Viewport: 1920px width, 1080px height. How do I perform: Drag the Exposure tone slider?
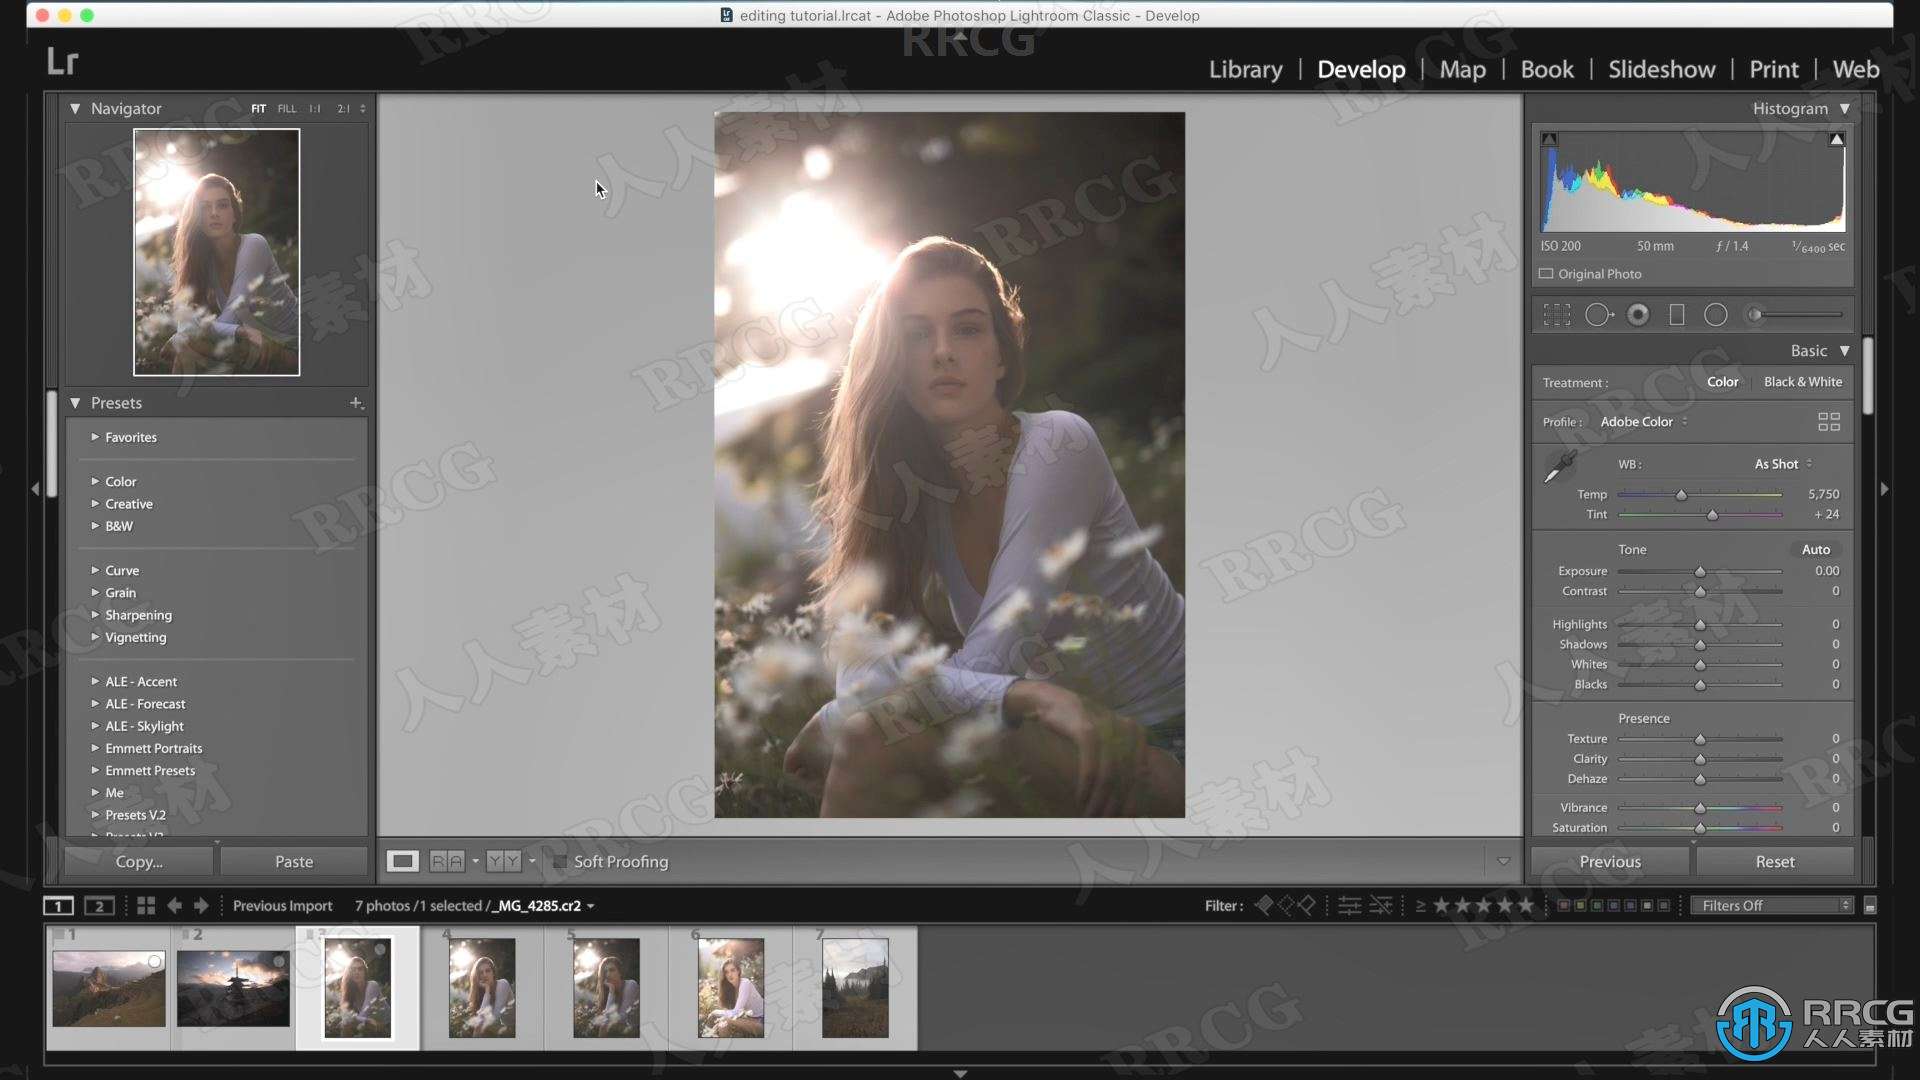tap(1700, 570)
